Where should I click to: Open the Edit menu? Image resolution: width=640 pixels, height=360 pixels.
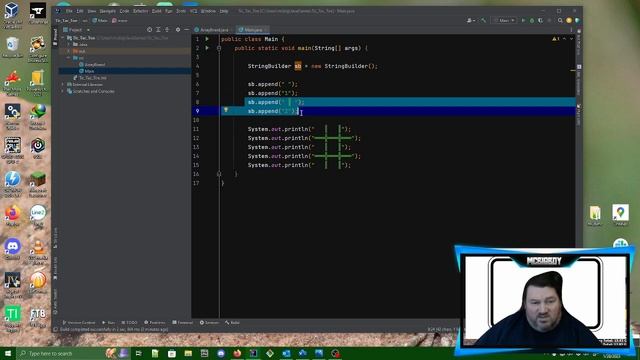click(80, 11)
